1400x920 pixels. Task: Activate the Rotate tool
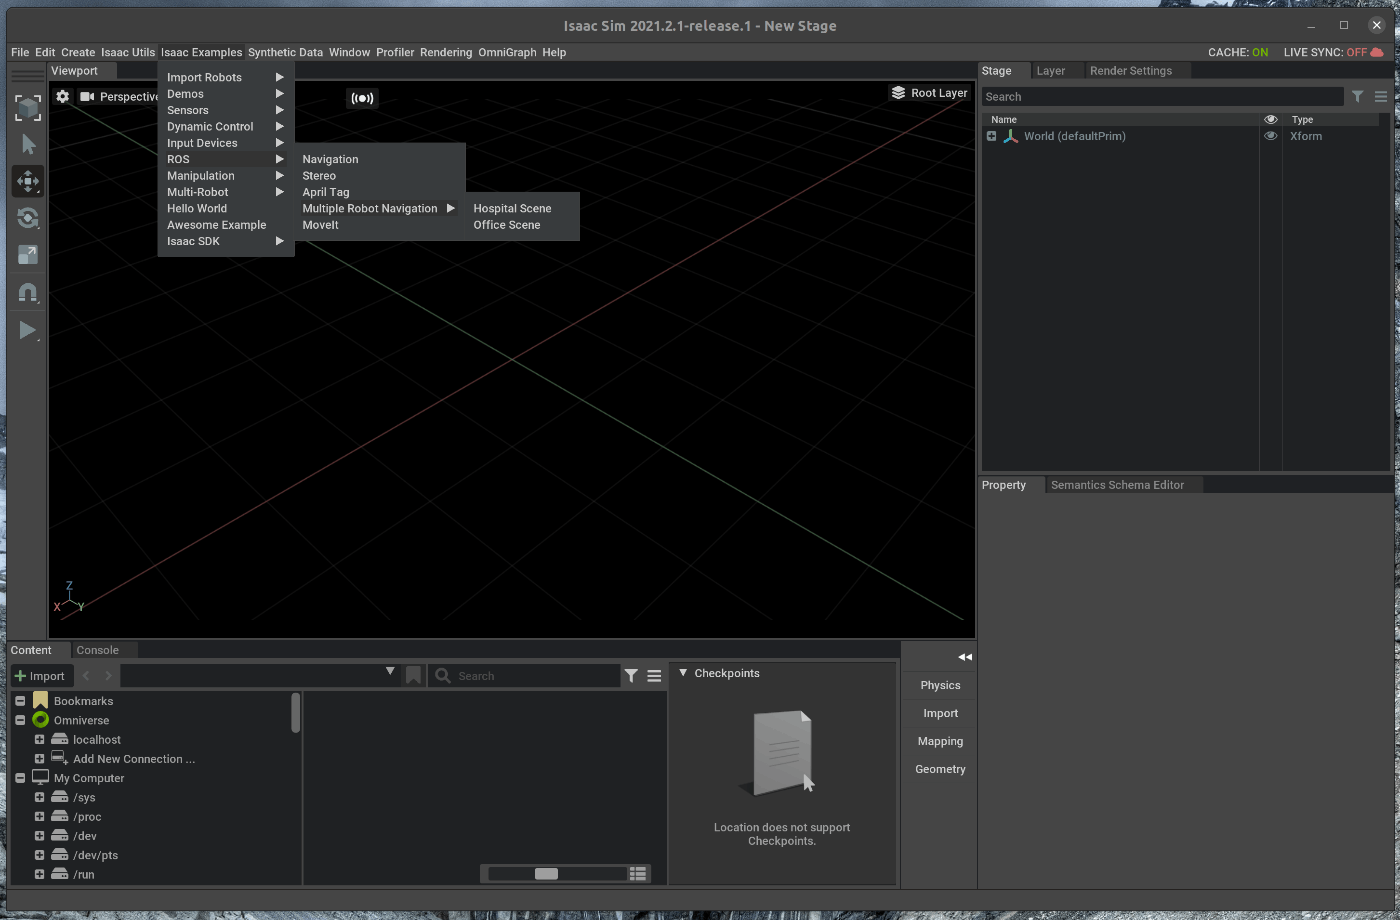(x=28, y=218)
